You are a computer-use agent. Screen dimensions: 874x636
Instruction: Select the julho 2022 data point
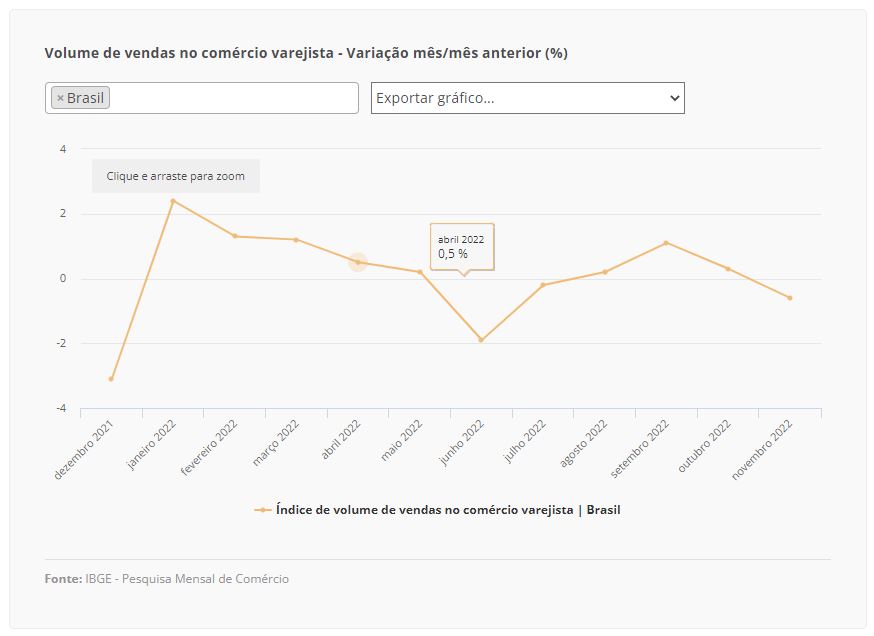[x=543, y=285]
